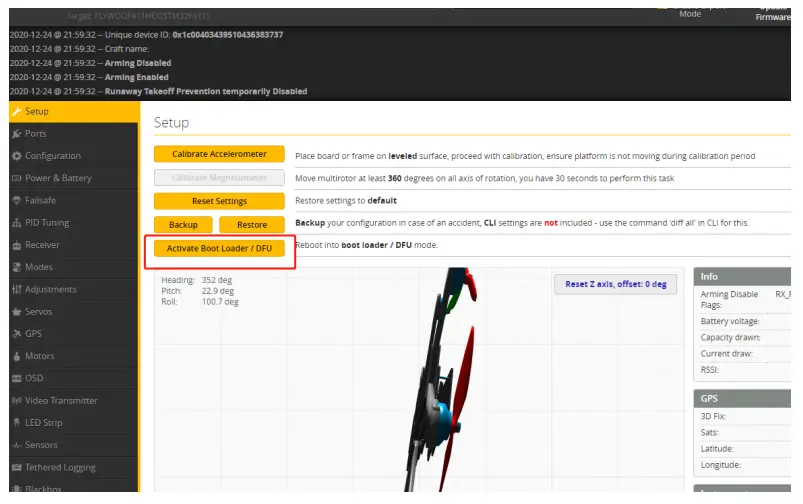The image size is (803, 504).
Task: Go to Power & Battery tab
Action: click(74, 178)
